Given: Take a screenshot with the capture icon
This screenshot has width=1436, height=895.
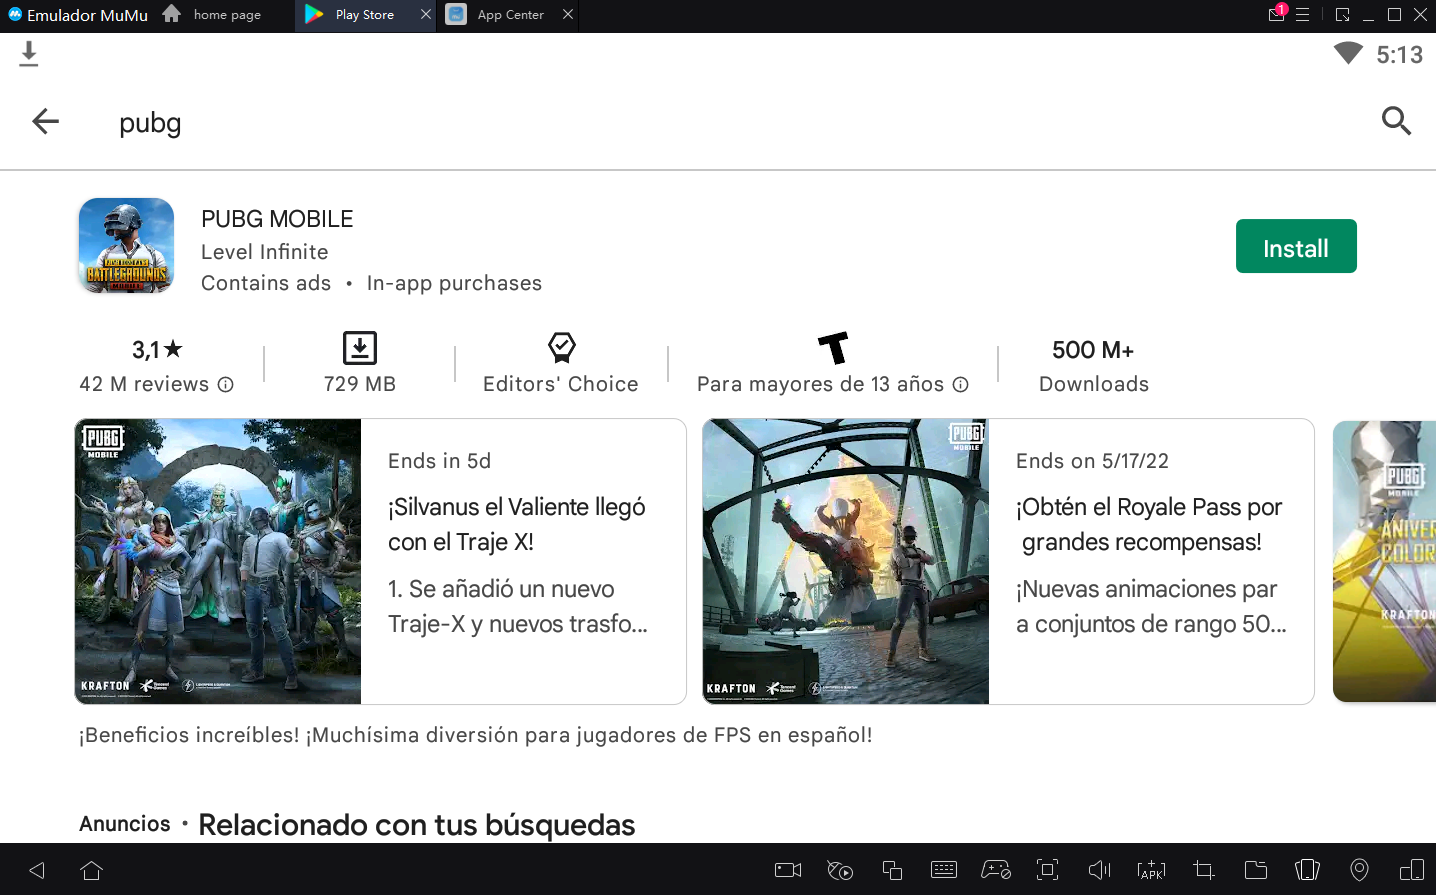Looking at the screenshot, I should tap(1047, 870).
